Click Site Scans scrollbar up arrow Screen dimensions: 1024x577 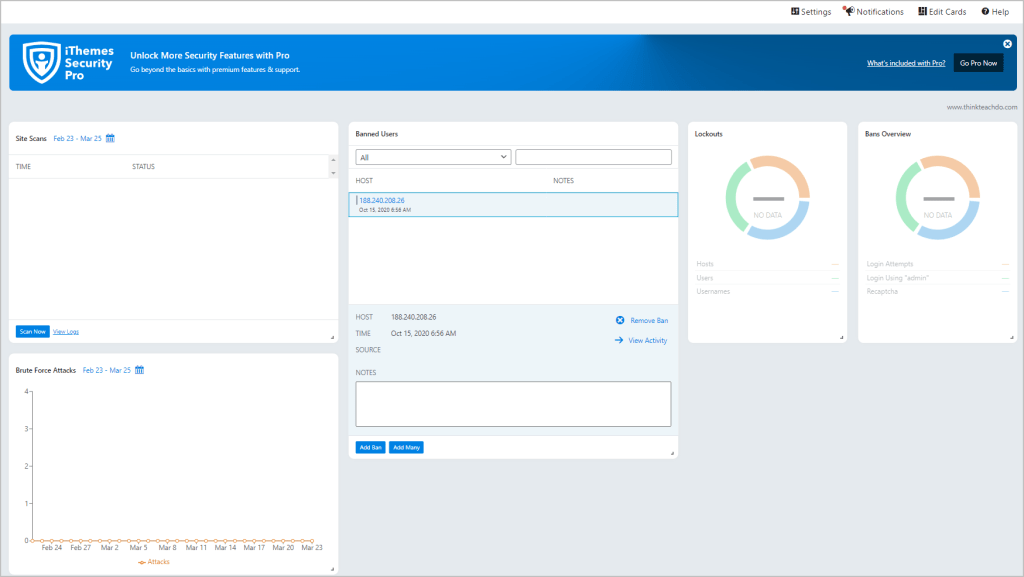pyautogui.click(x=333, y=160)
